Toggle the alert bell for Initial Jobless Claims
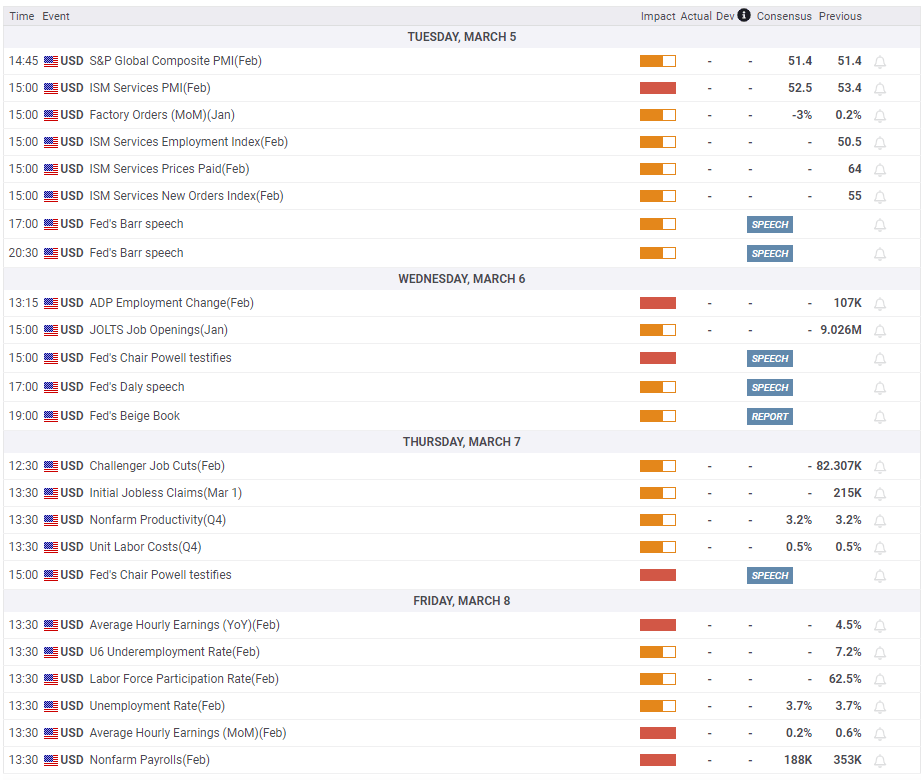The height and width of the screenshot is (780, 924). [880, 494]
